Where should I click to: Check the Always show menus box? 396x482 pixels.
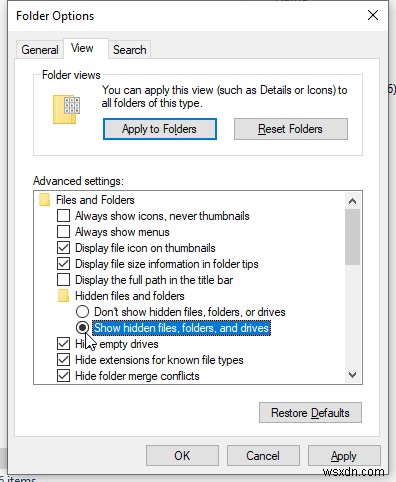coord(63,232)
